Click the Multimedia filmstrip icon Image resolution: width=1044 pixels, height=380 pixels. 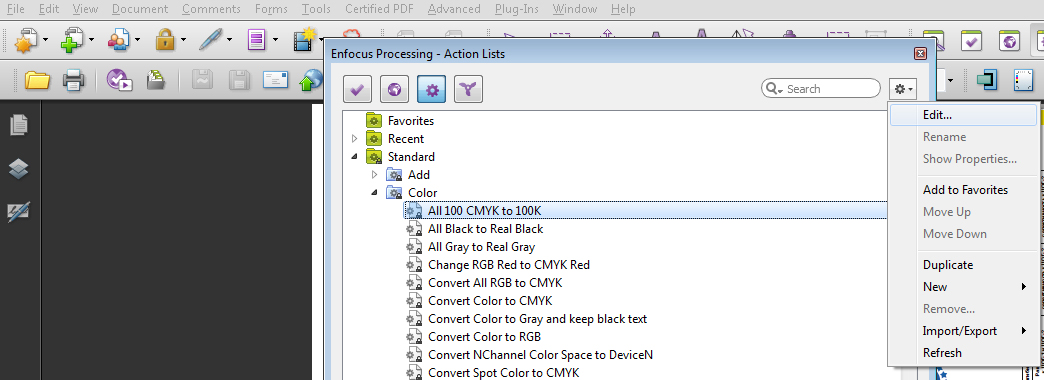point(304,40)
